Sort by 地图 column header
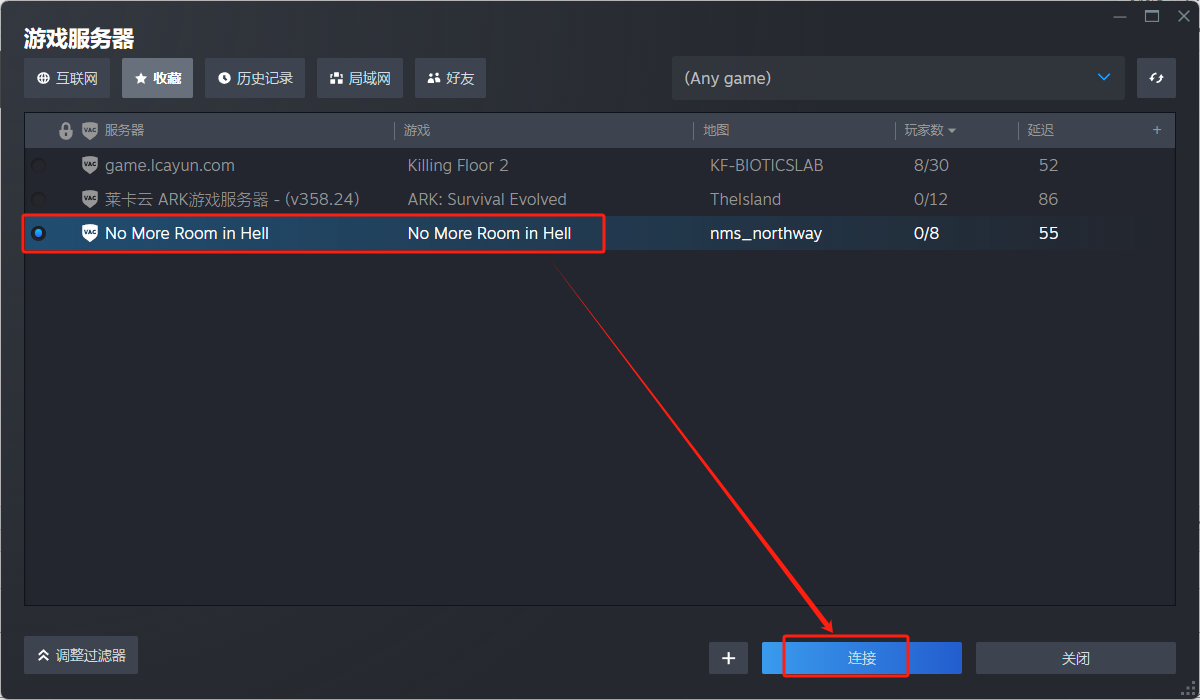1200x700 pixels. pyautogui.click(x=716, y=130)
